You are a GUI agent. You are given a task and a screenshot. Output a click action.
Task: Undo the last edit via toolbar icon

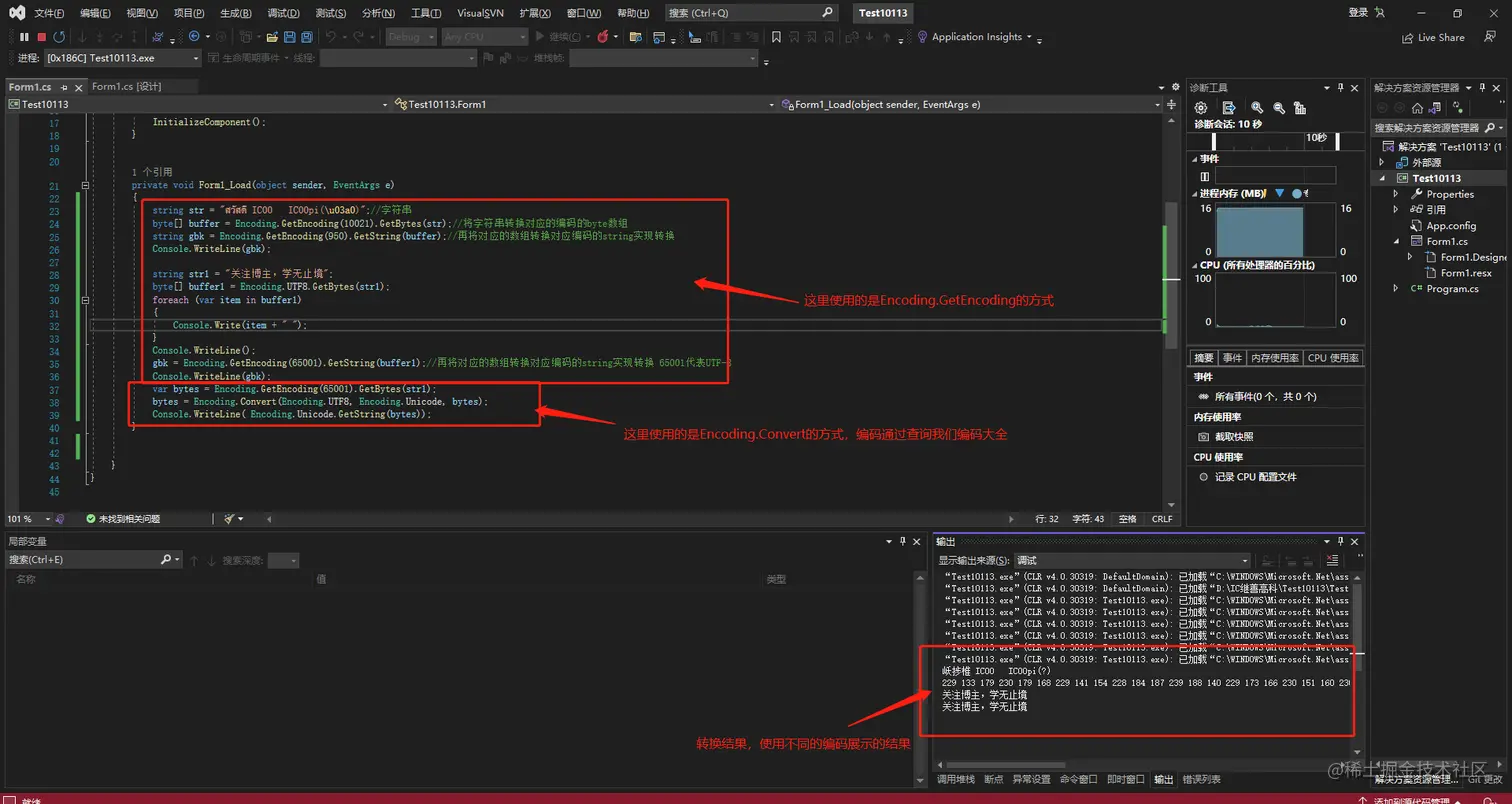coord(331,37)
